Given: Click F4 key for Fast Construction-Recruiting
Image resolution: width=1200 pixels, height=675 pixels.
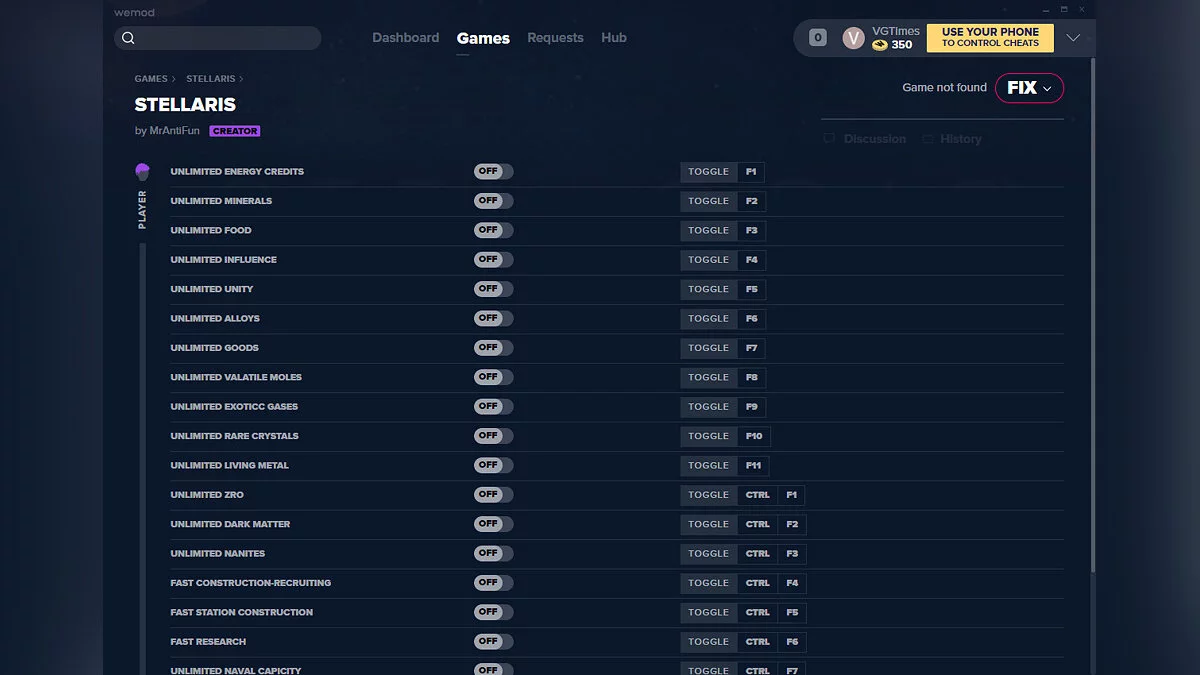Looking at the screenshot, I should [792, 583].
